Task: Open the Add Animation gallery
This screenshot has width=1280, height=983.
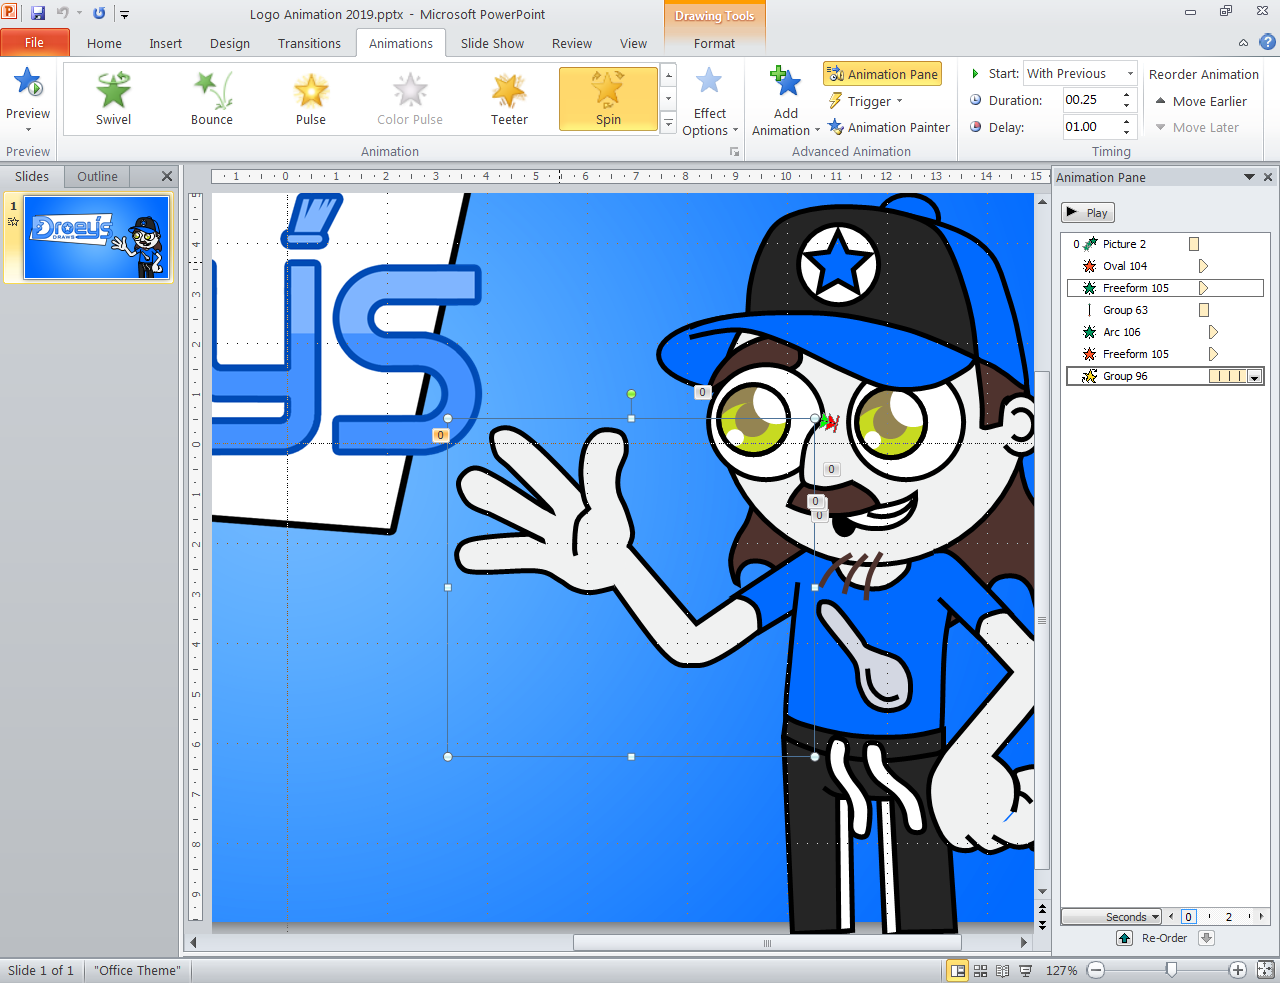Action: pos(786,101)
